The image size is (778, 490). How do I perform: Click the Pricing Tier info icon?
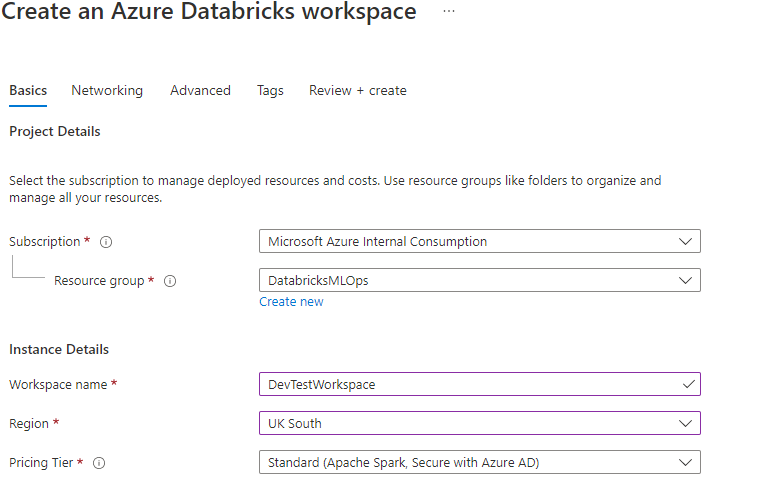[x=100, y=463]
